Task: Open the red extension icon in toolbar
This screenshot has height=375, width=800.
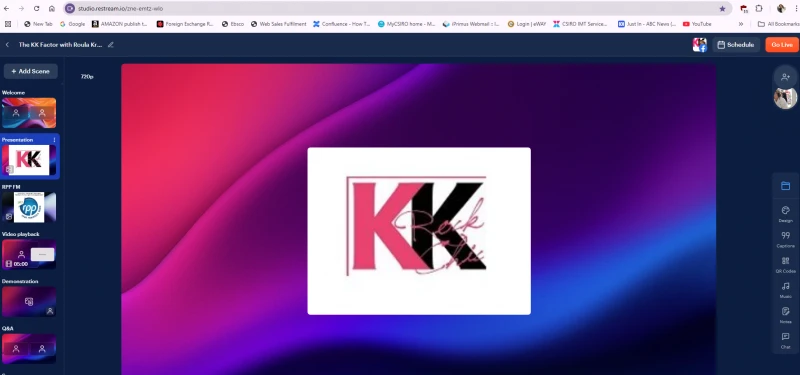Action: coord(744,9)
